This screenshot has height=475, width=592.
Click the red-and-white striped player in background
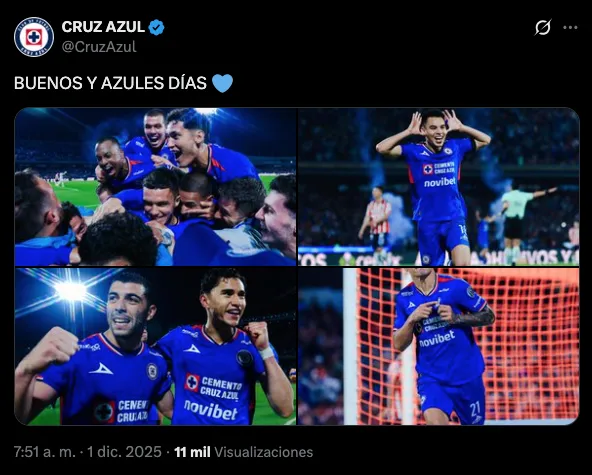click(x=378, y=225)
